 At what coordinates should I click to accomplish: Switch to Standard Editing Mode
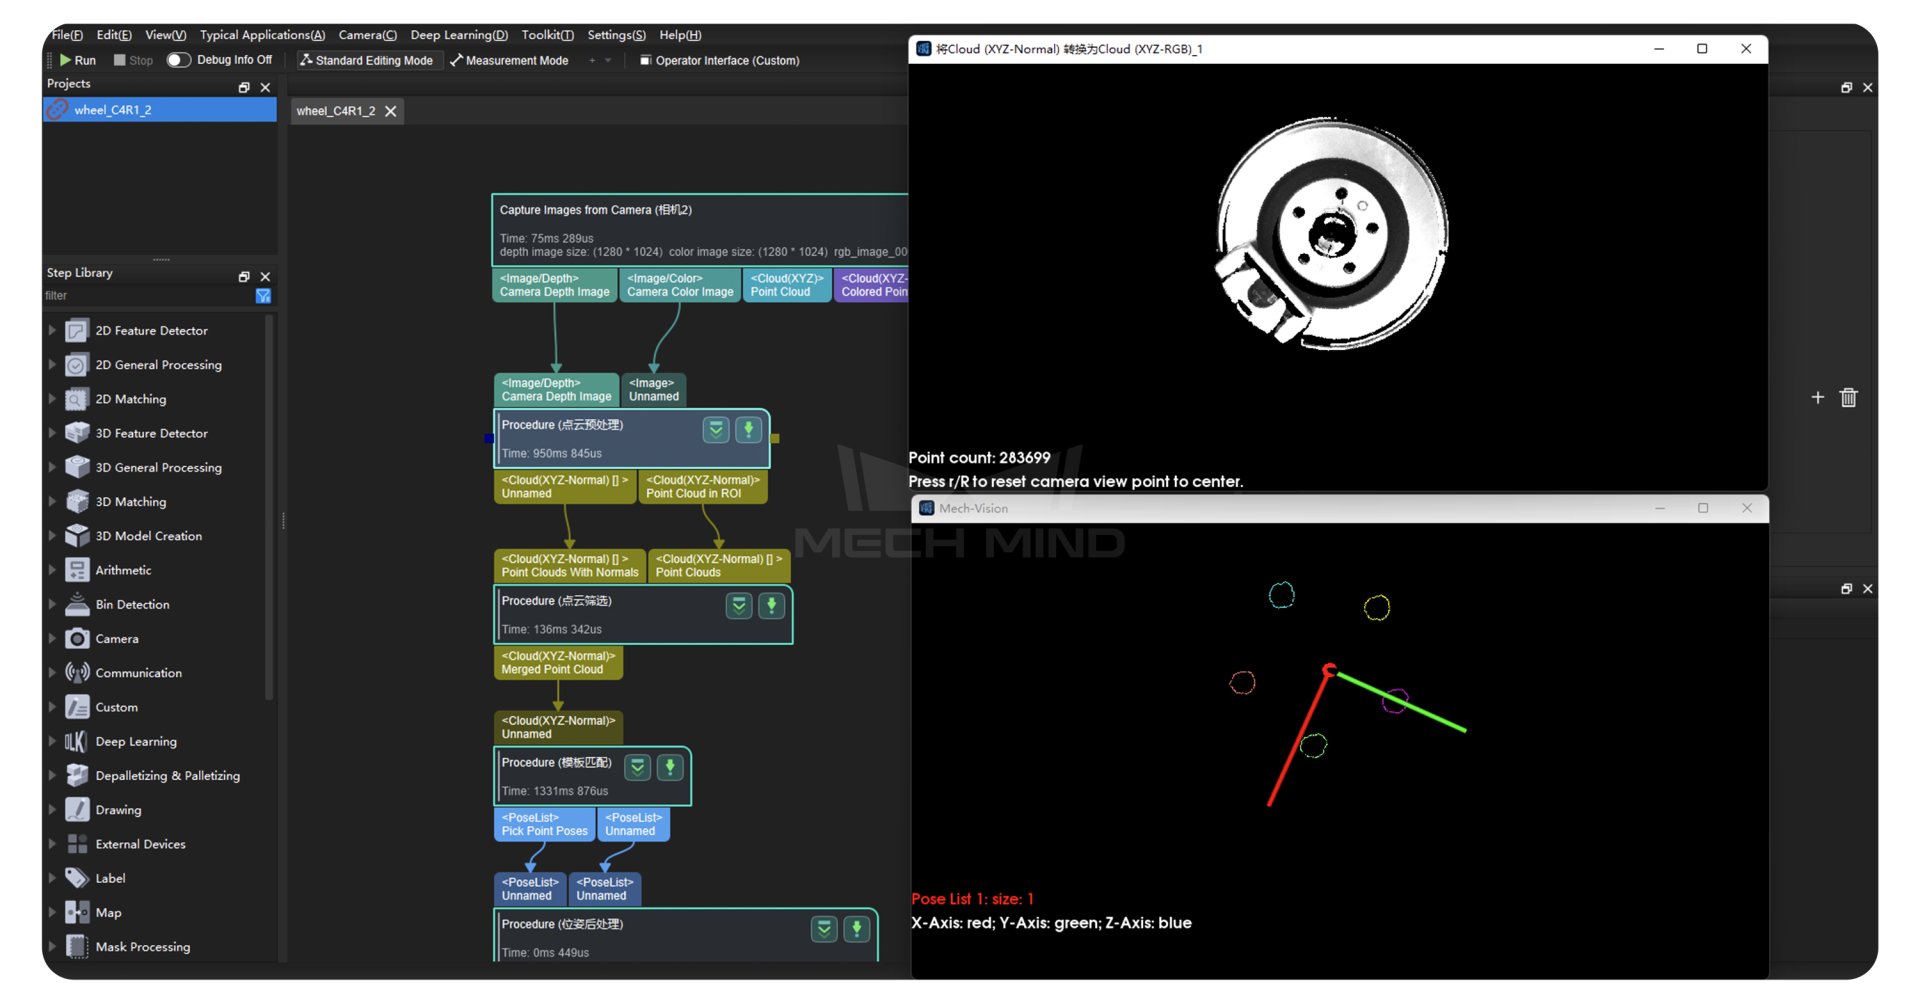pyautogui.click(x=366, y=60)
